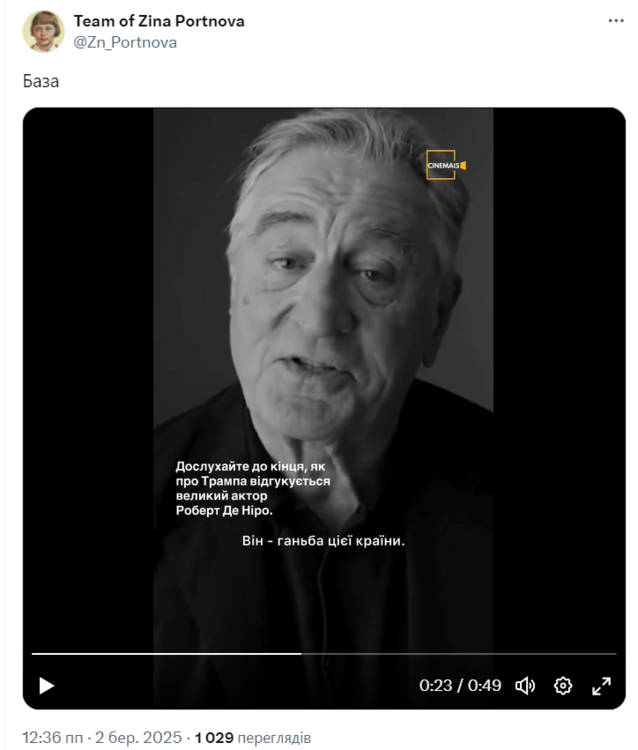638x750 pixels.
Task: Open the Zina Portnova profile avatar
Action: [x=44, y=31]
